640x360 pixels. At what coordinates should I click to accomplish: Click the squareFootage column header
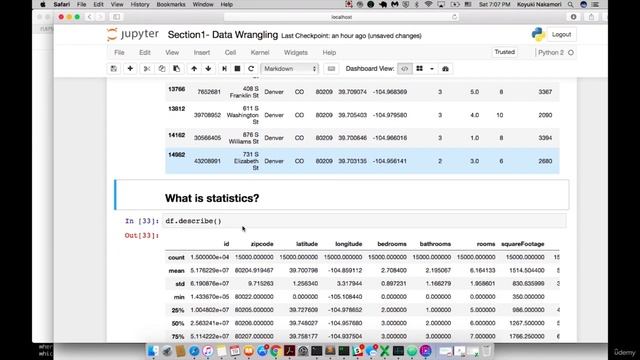[522, 244]
